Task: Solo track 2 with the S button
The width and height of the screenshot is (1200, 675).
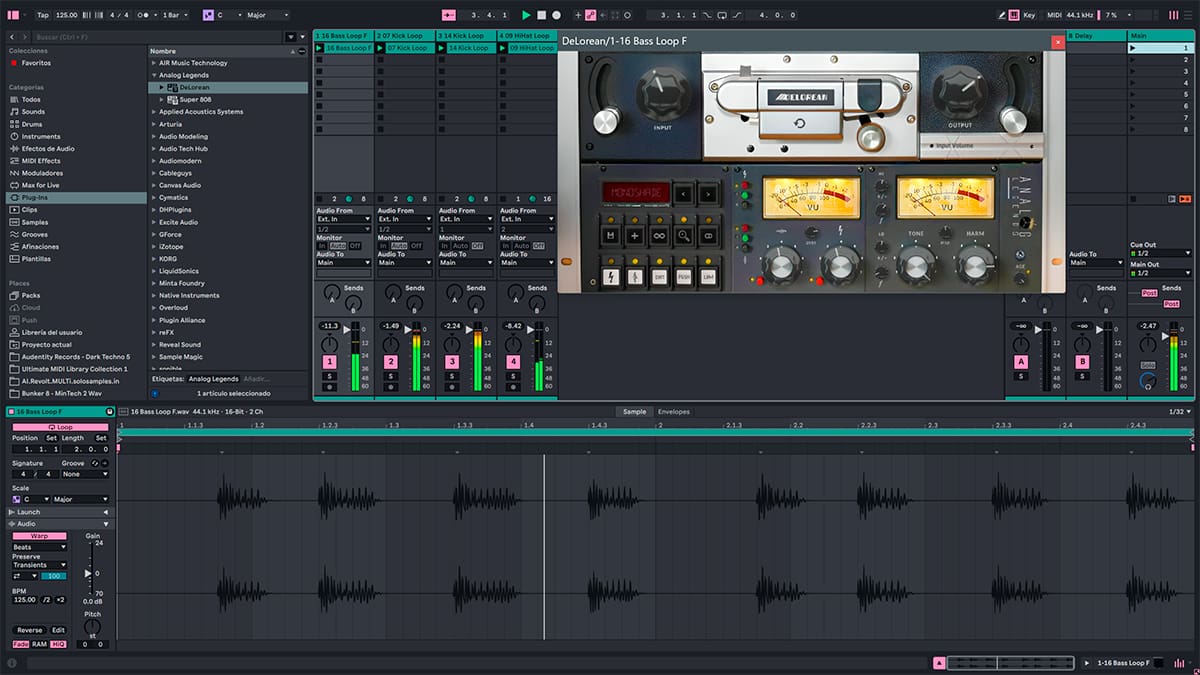Action: click(x=390, y=376)
